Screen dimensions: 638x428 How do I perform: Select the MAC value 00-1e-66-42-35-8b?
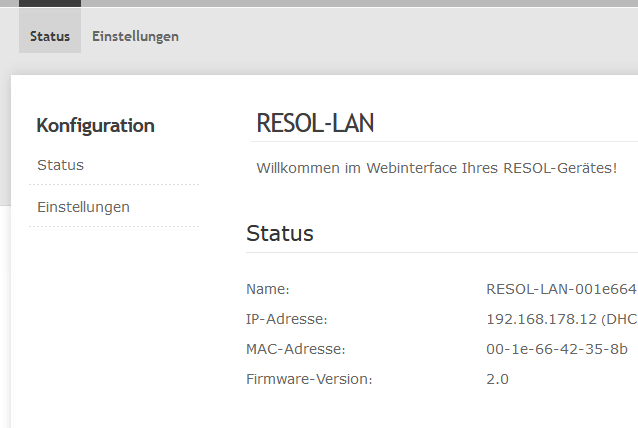[557, 349]
